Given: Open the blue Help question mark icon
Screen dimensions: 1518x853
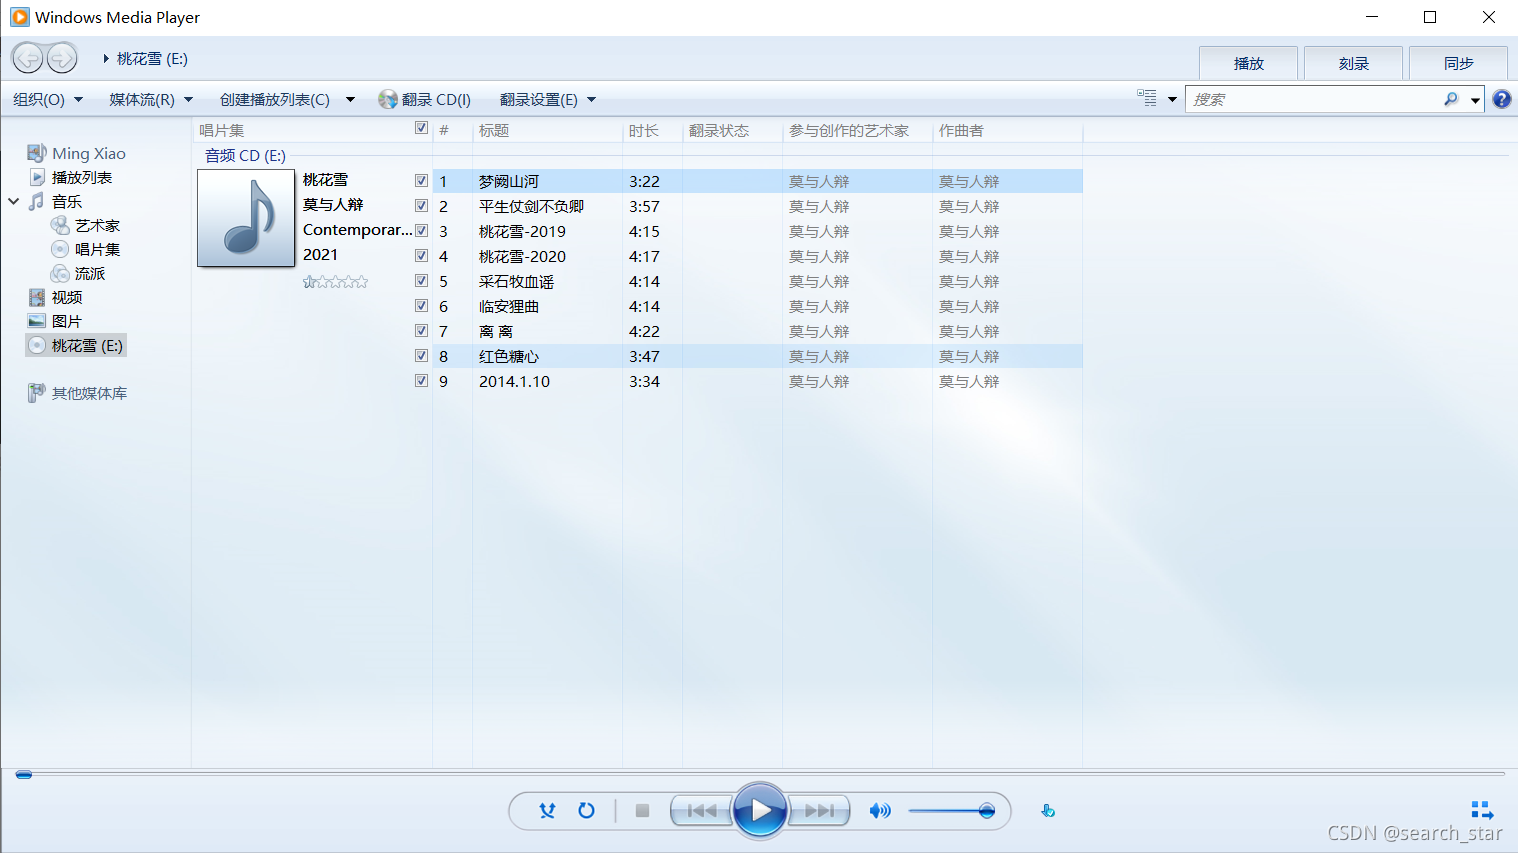Looking at the screenshot, I should tap(1502, 99).
